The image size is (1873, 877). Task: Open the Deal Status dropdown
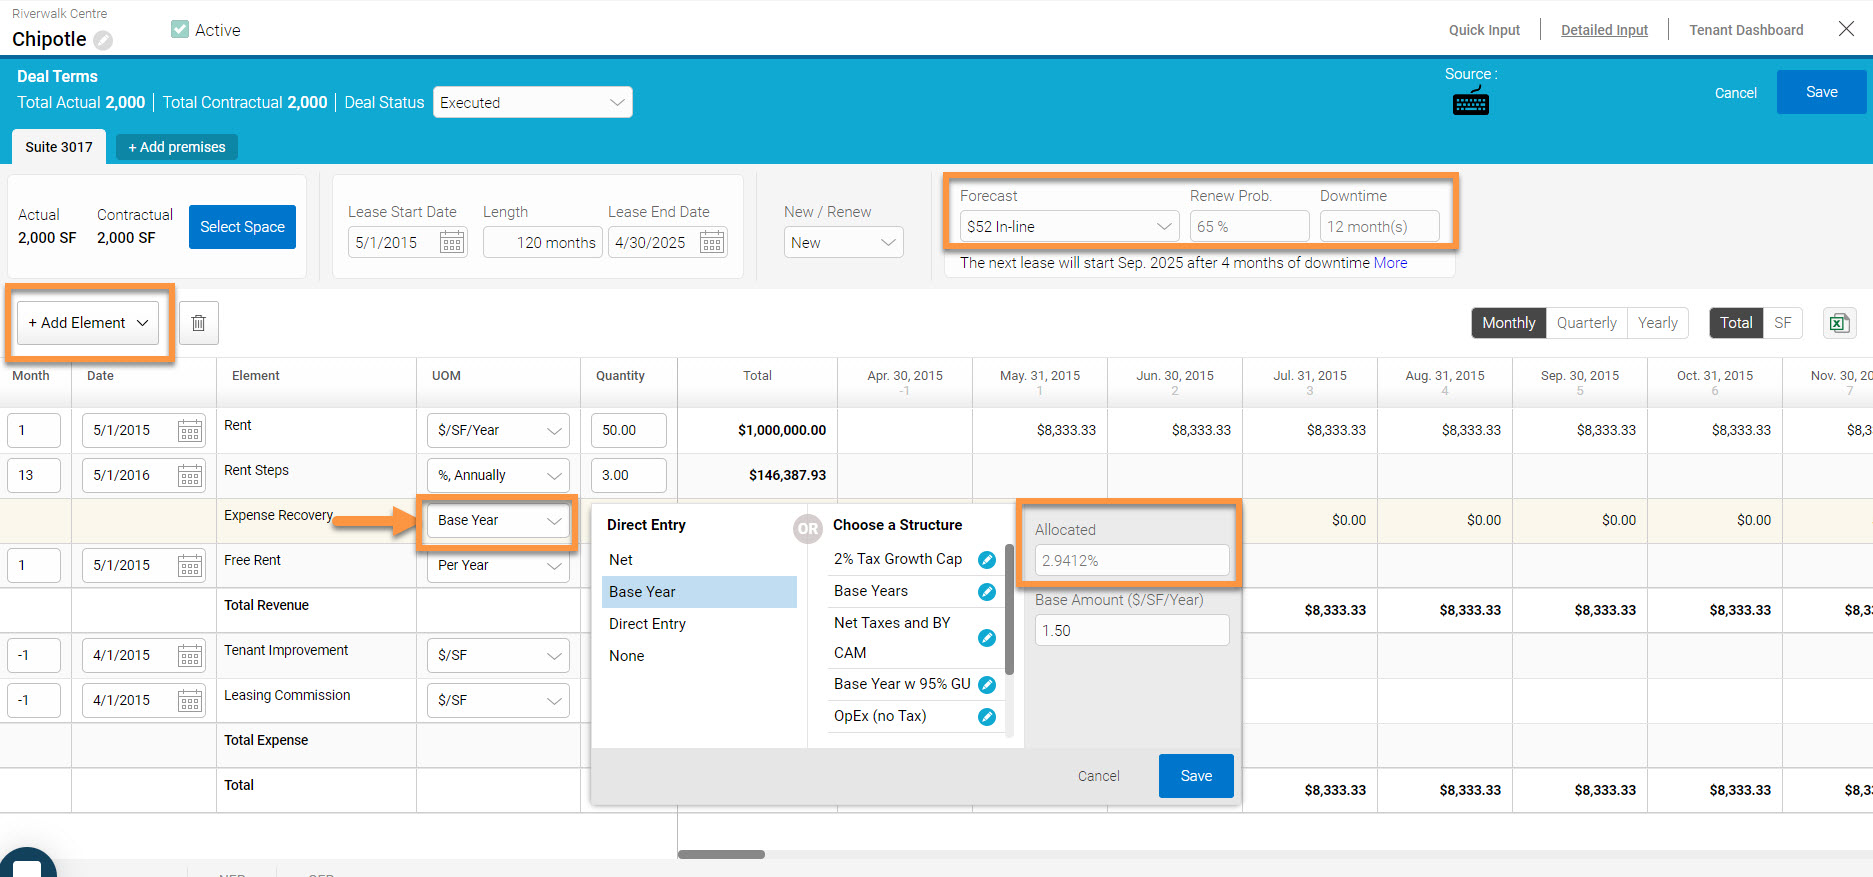[x=532, y=102]
